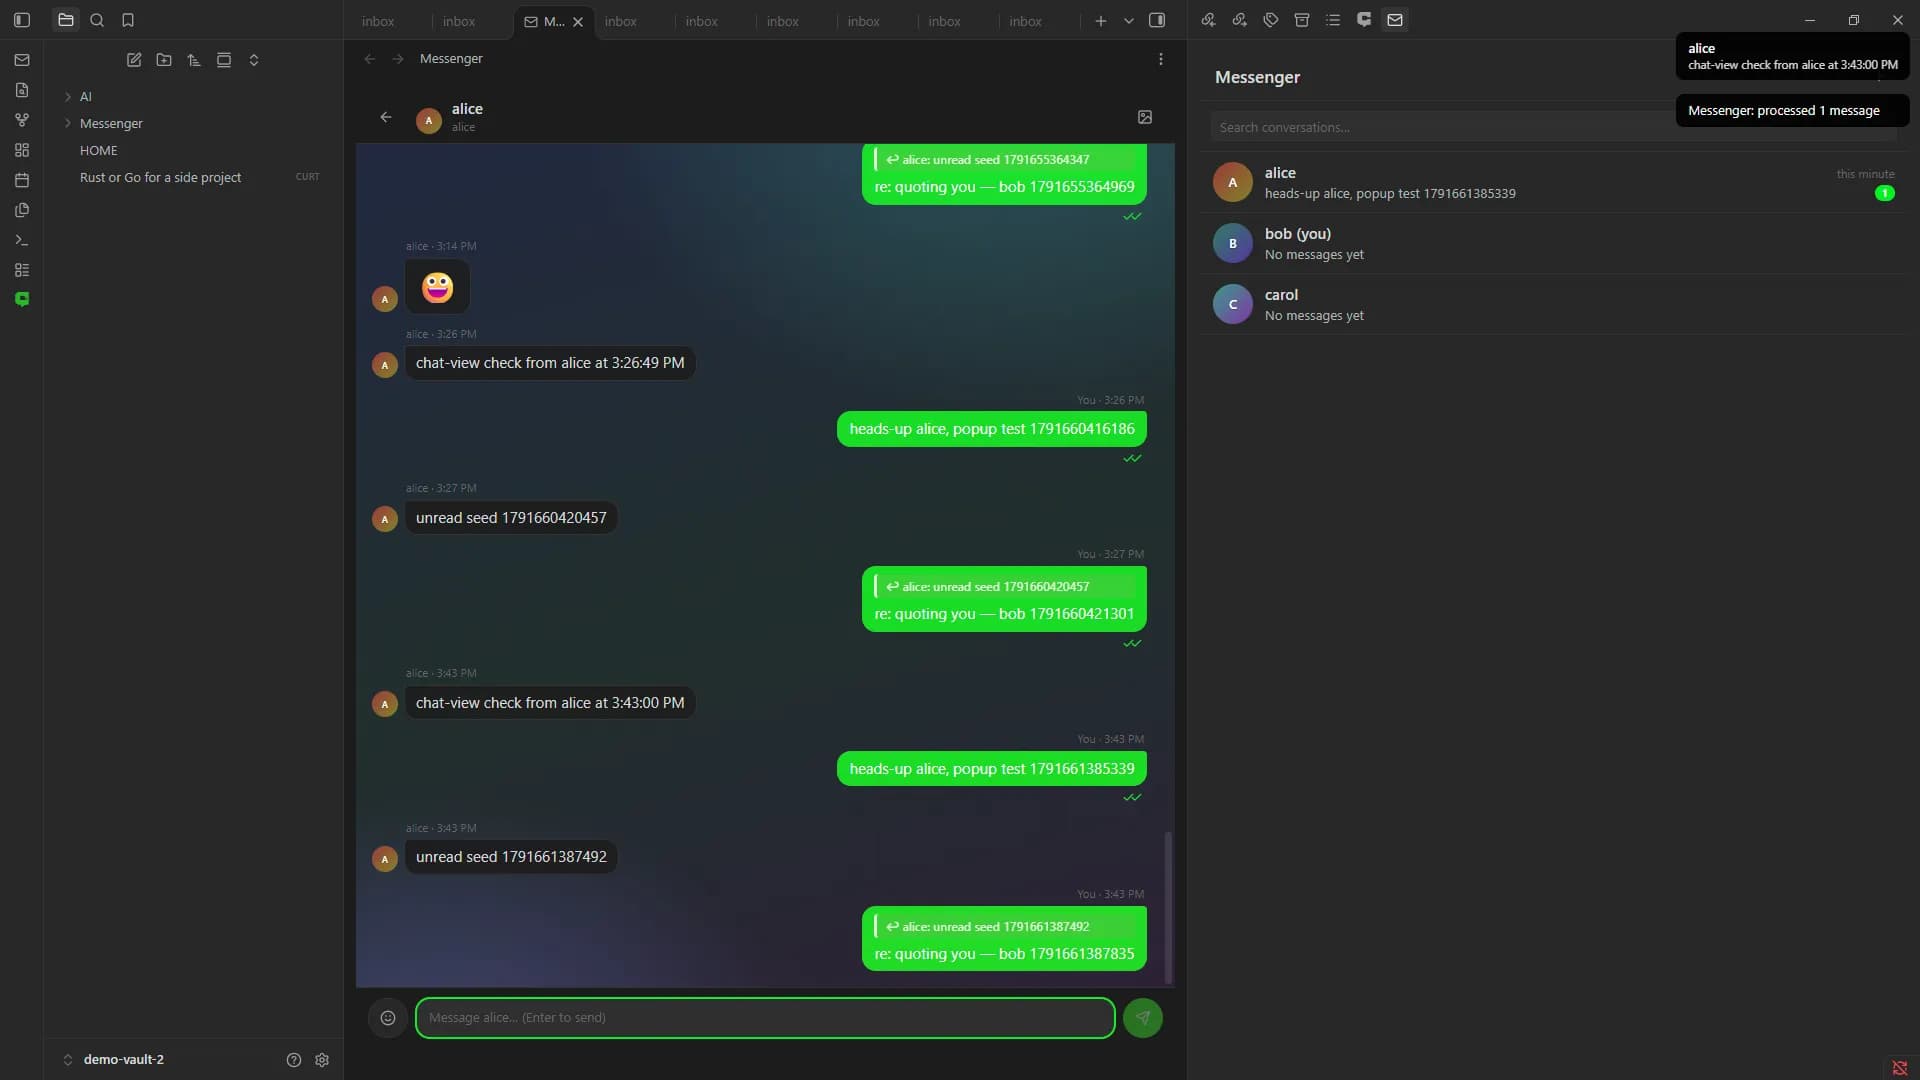Screen dimensions: 1920x1080
Task: Navigate back with the header arrow
Action: pos(370,59)
